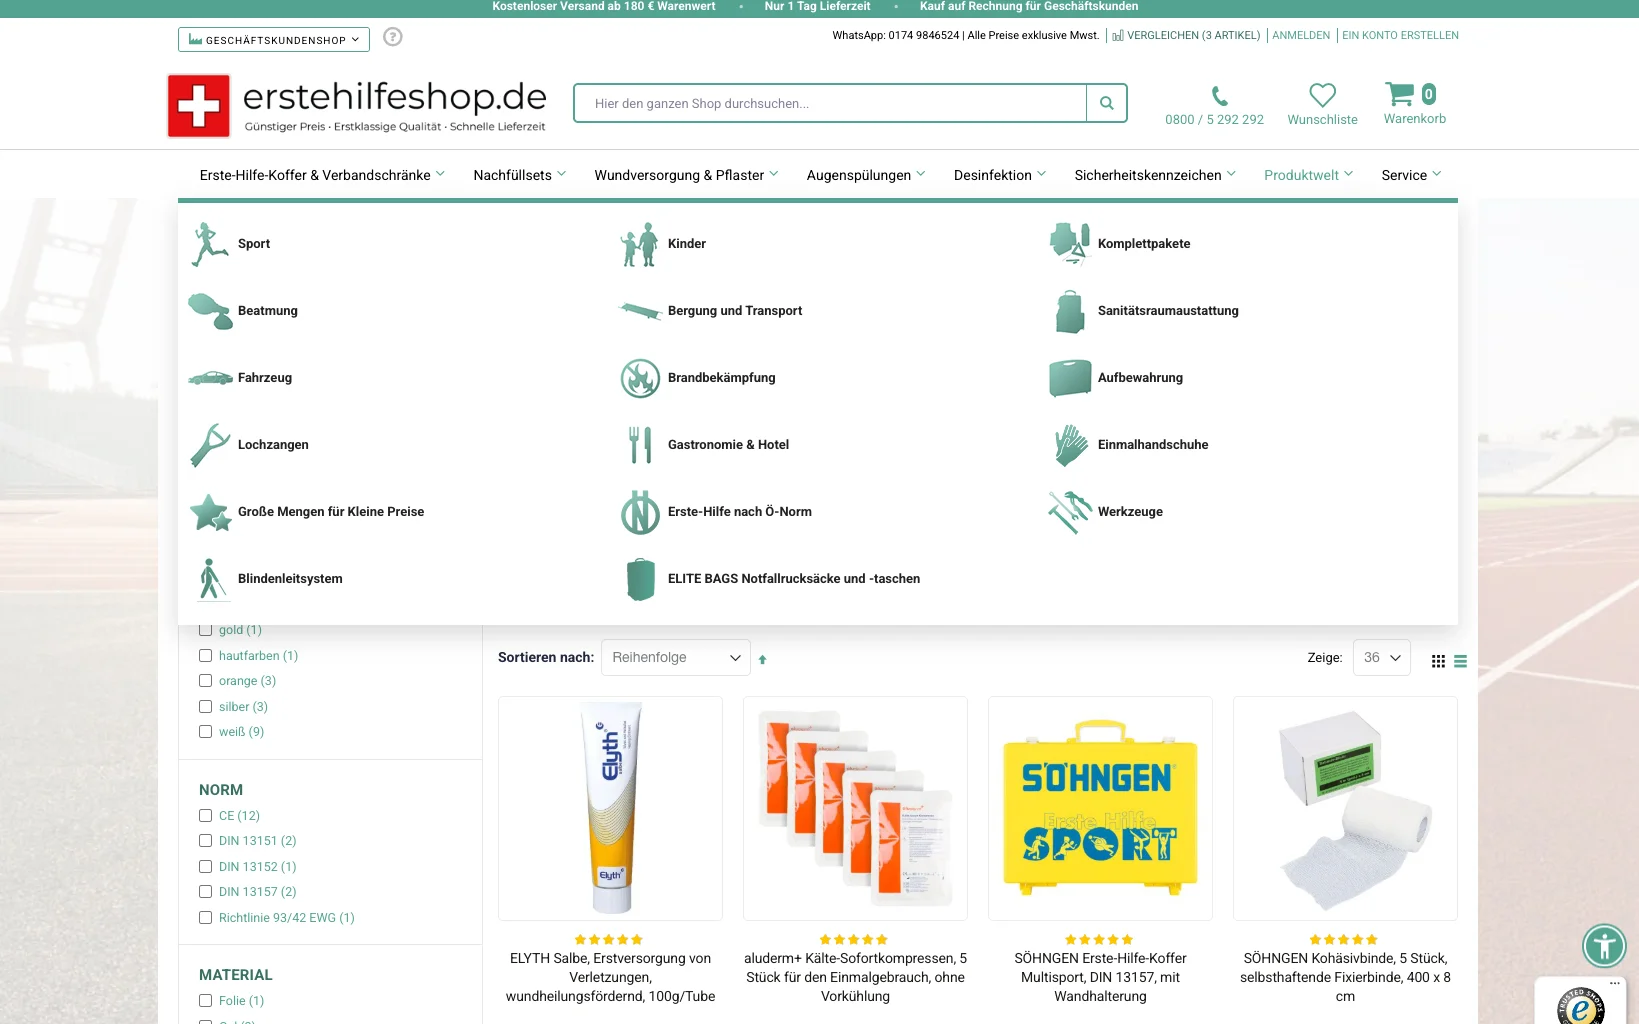The image size is (1639, 1024).
Task: Open the Reihenfolge sort dropdown
Action: tap(676, 658)
